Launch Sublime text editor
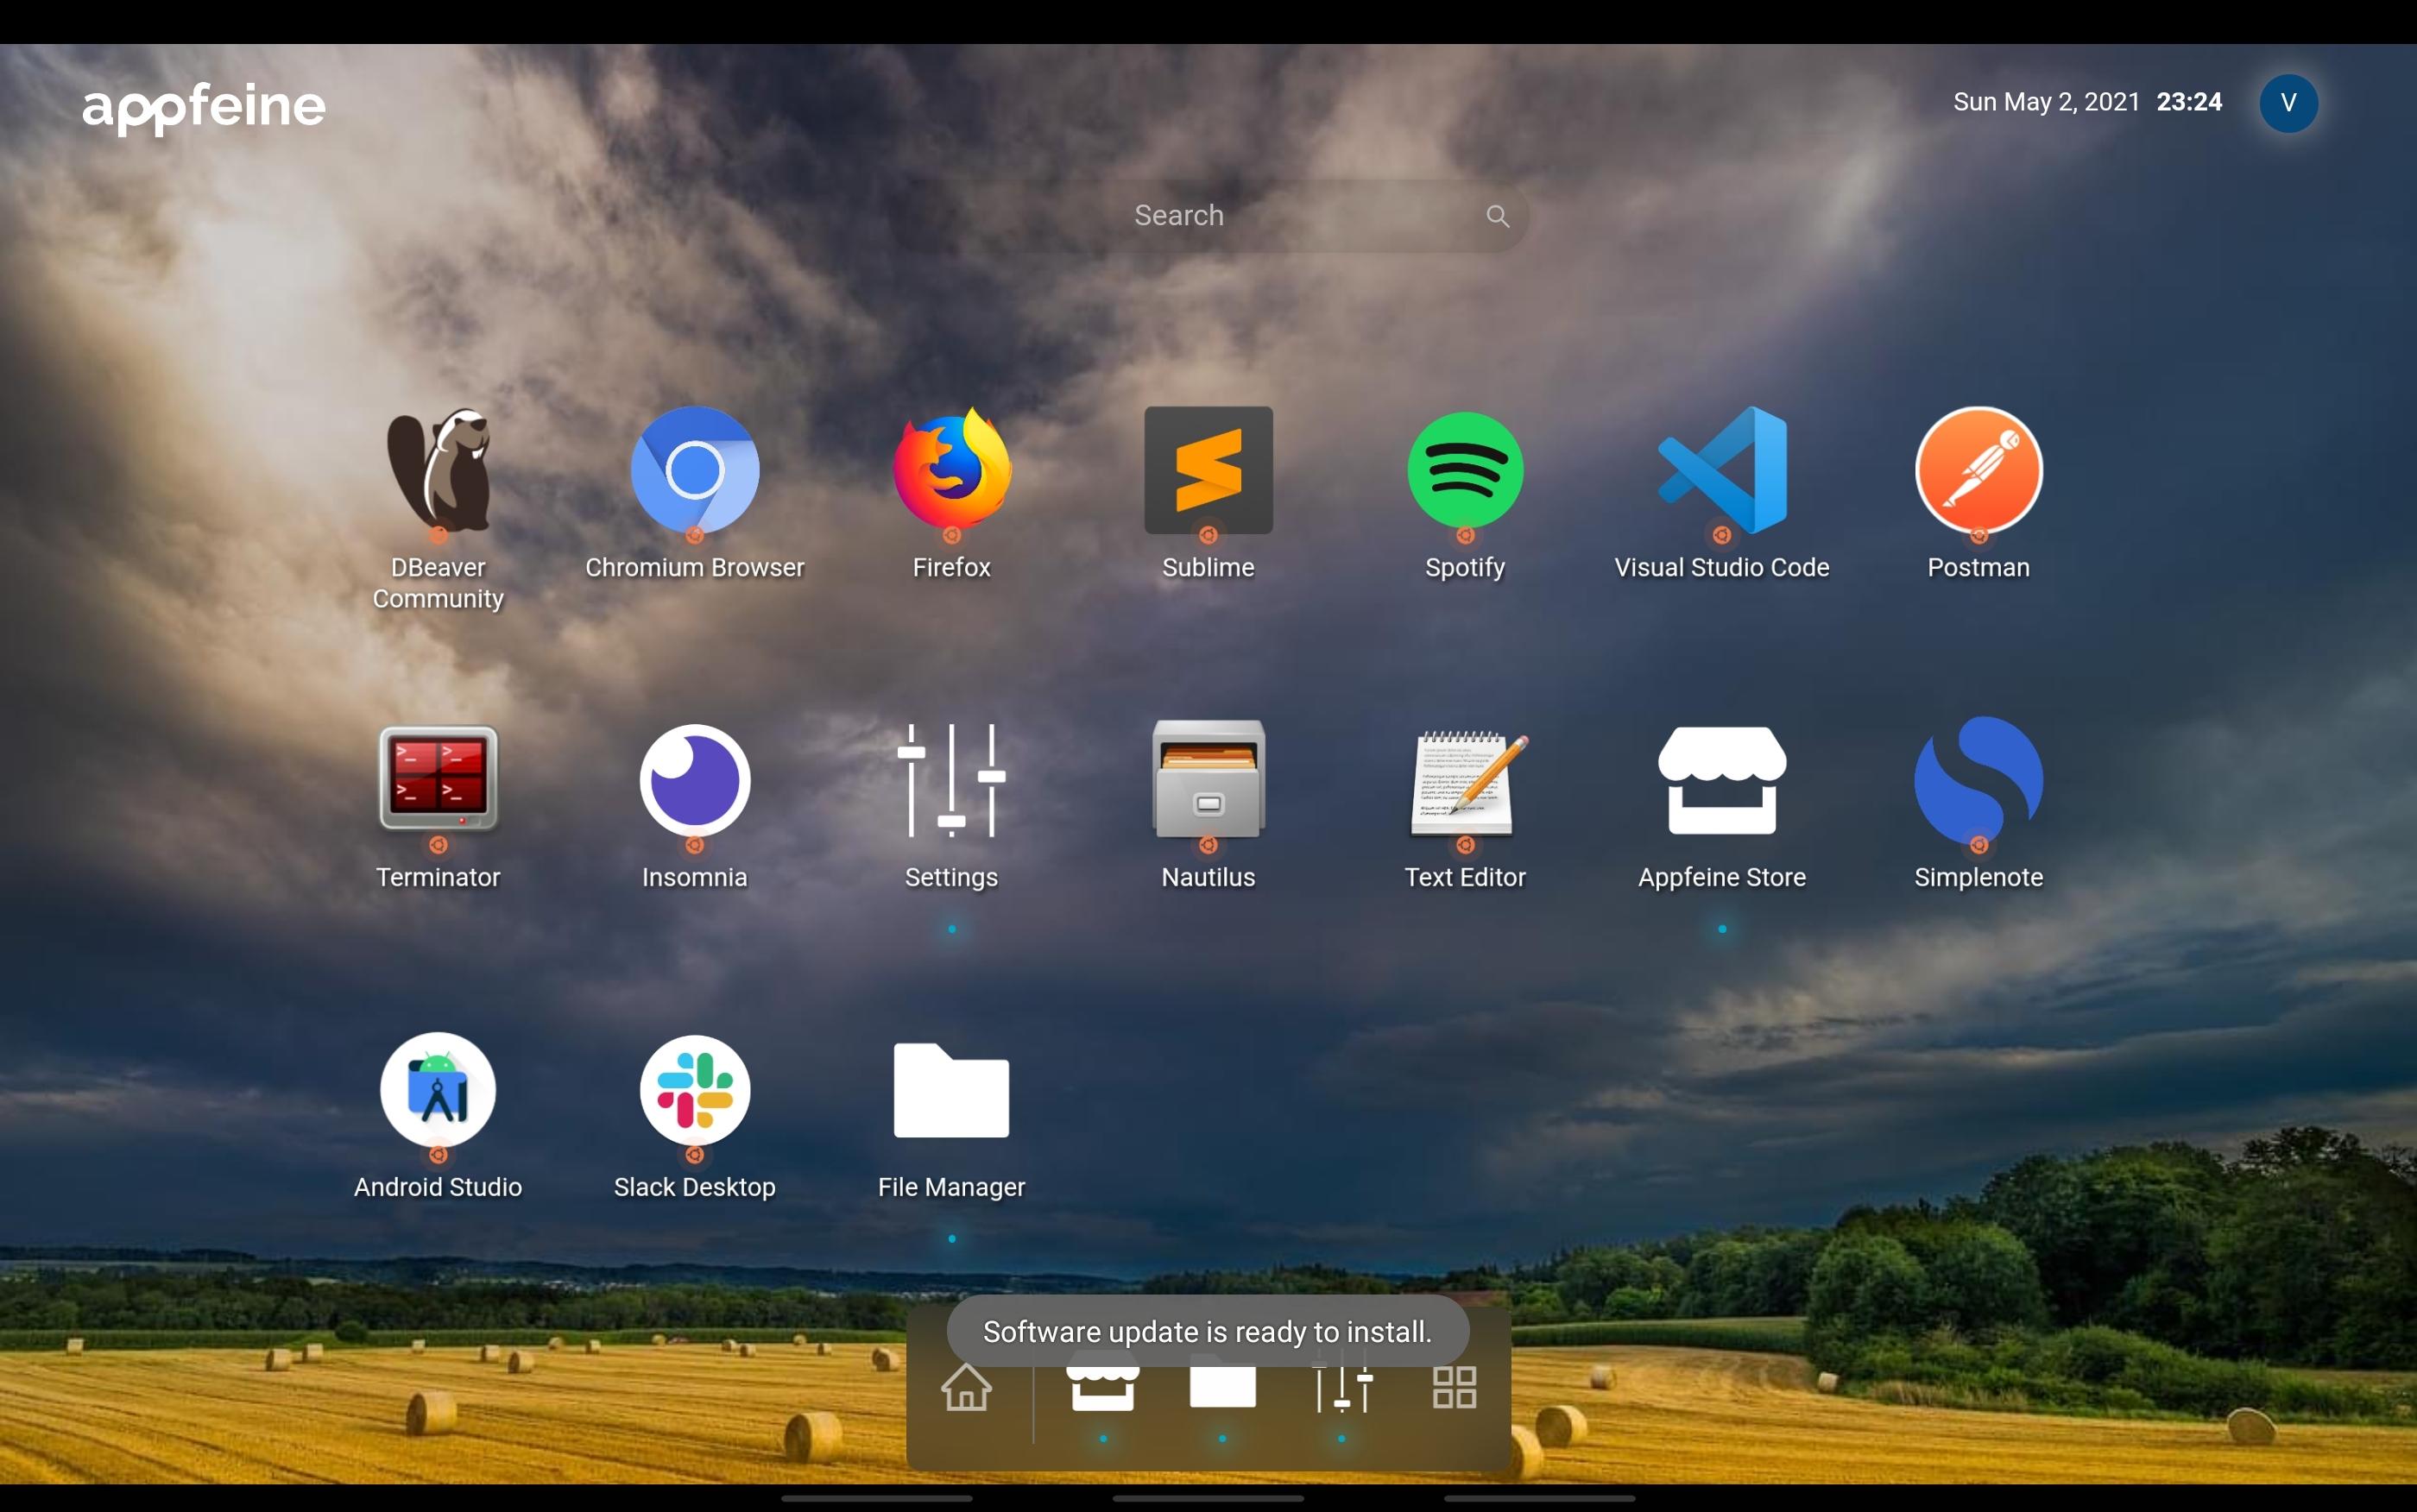The image size is (2417, 1512). 1208,470
